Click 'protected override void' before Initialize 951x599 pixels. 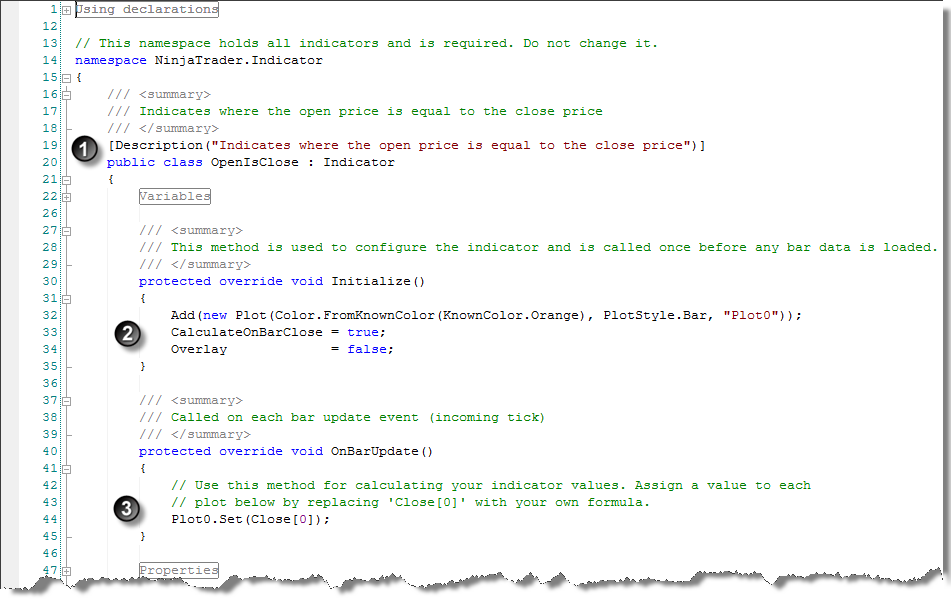coord(230,281)
